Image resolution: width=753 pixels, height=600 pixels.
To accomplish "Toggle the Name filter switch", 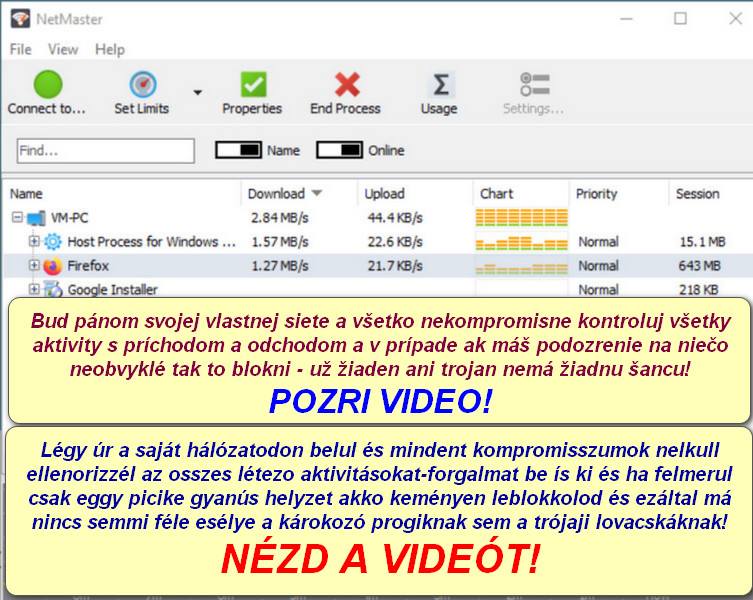I will [x=239, y=150].
